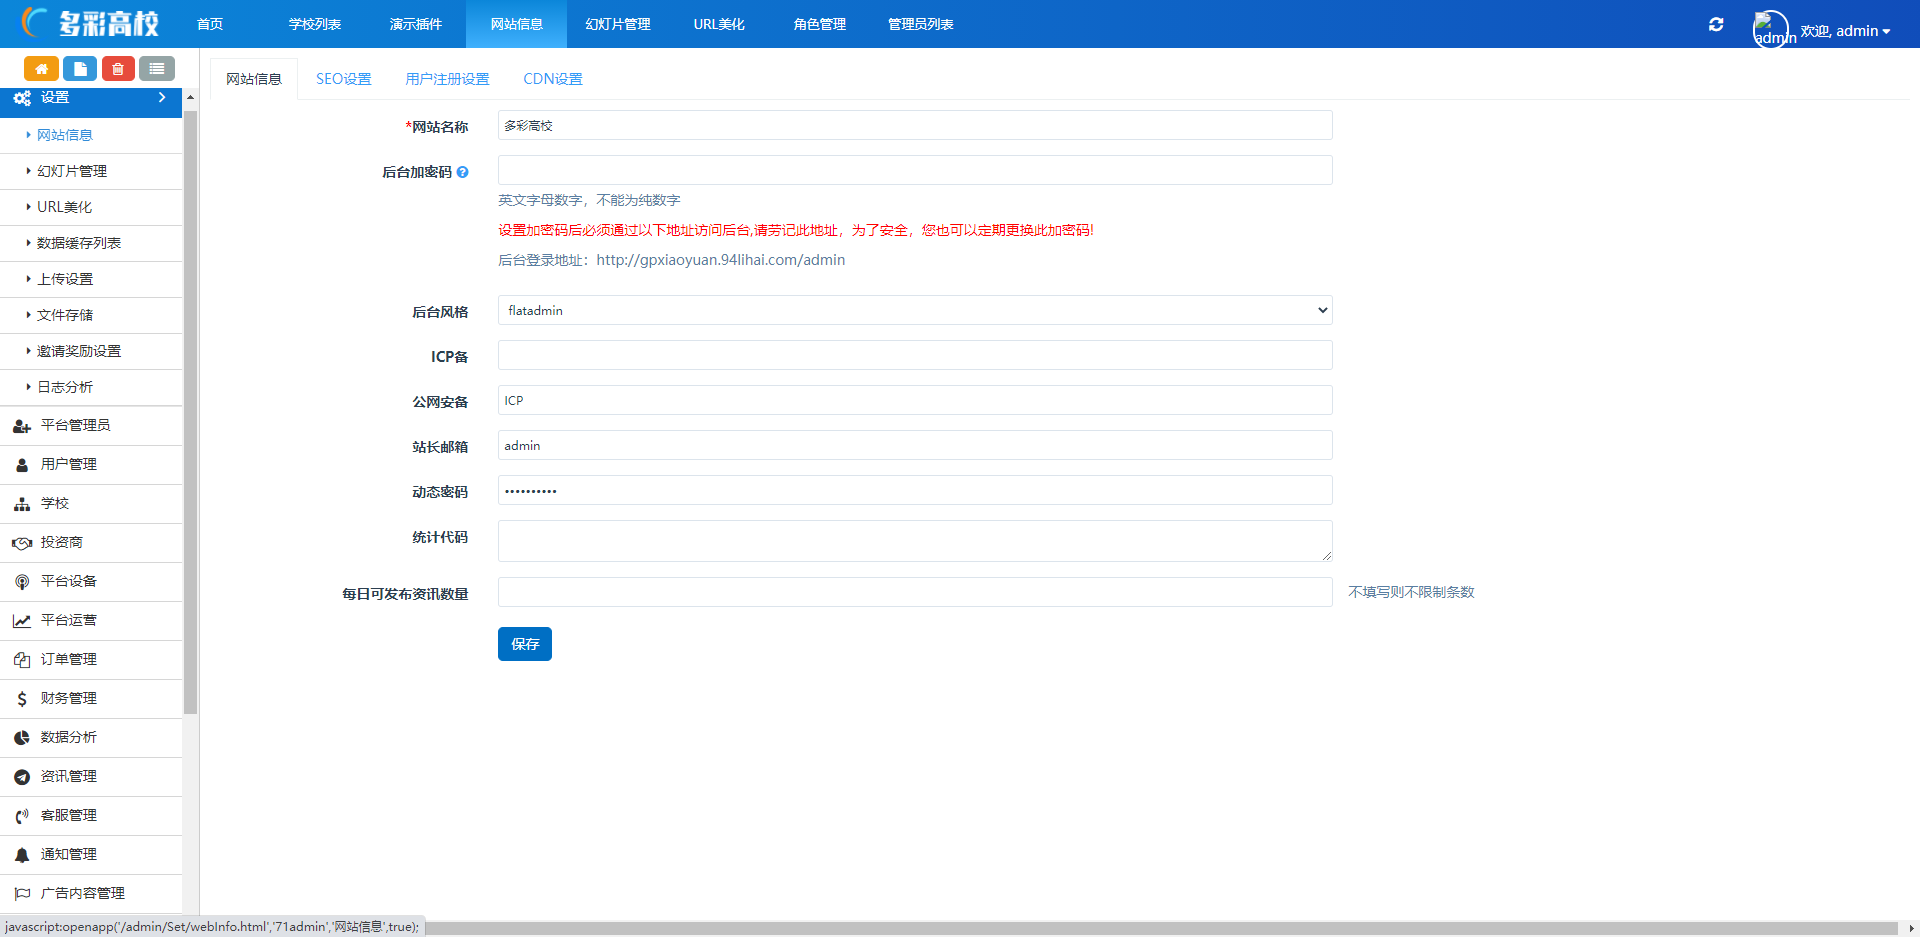Click the 平台运营 line chart icon
The image size is (1920, 937).
pyautogui.click(x=22, y=621)
